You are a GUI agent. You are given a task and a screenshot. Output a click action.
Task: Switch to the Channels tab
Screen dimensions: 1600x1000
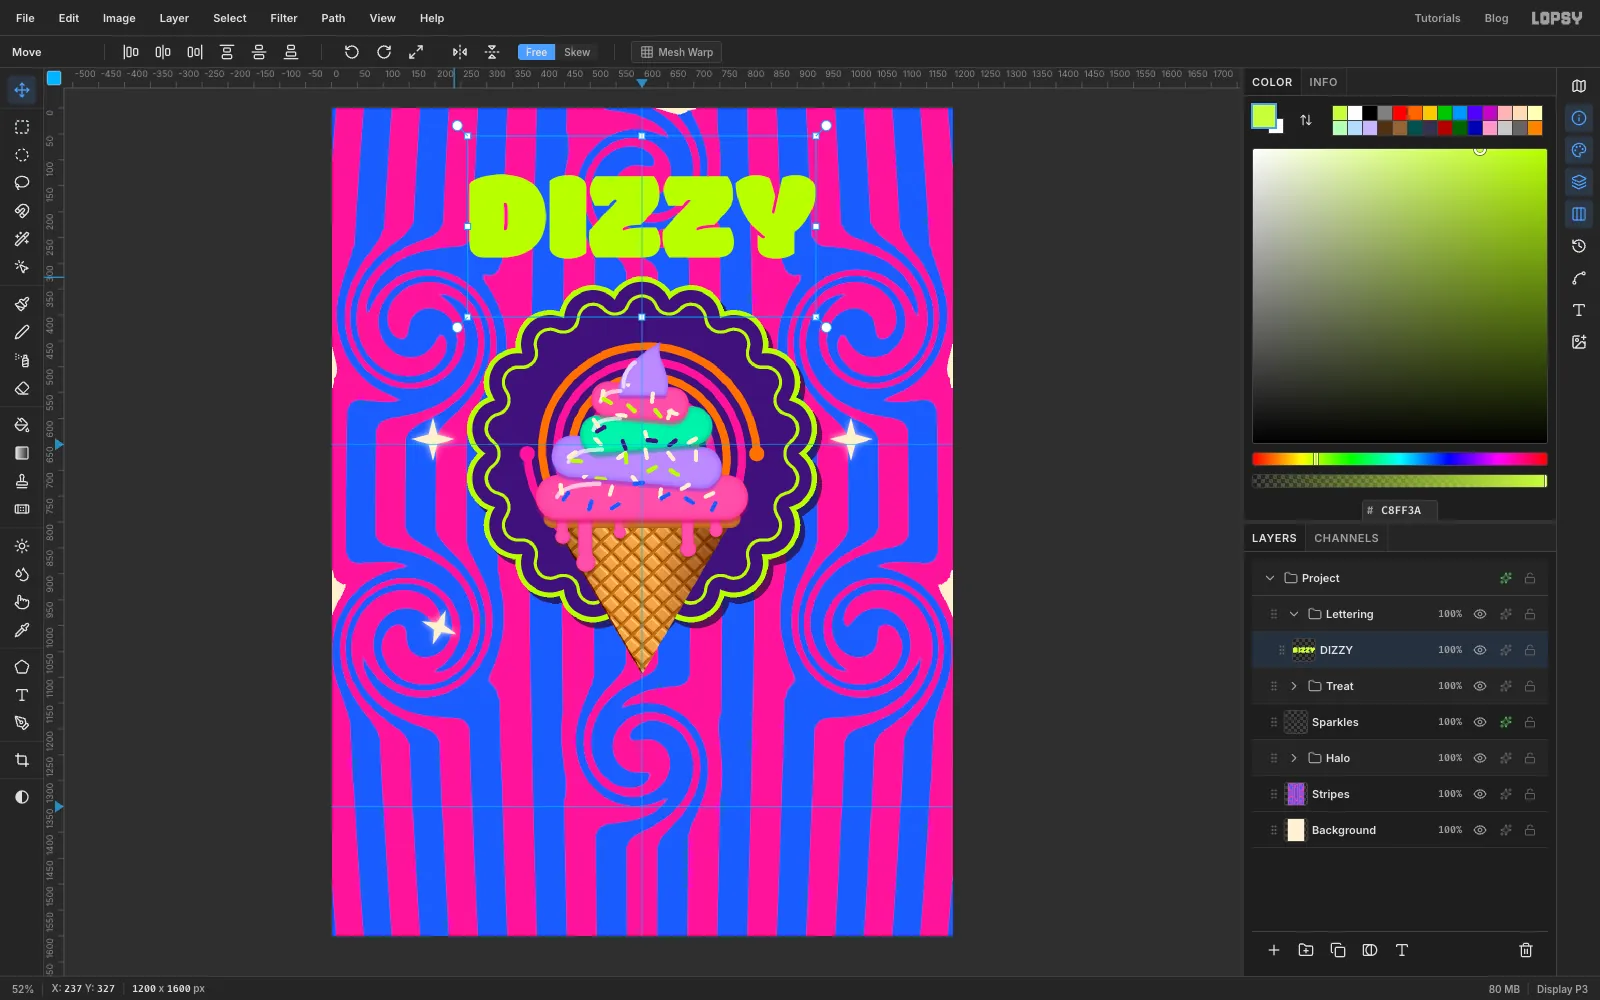tap(1346, 538)
